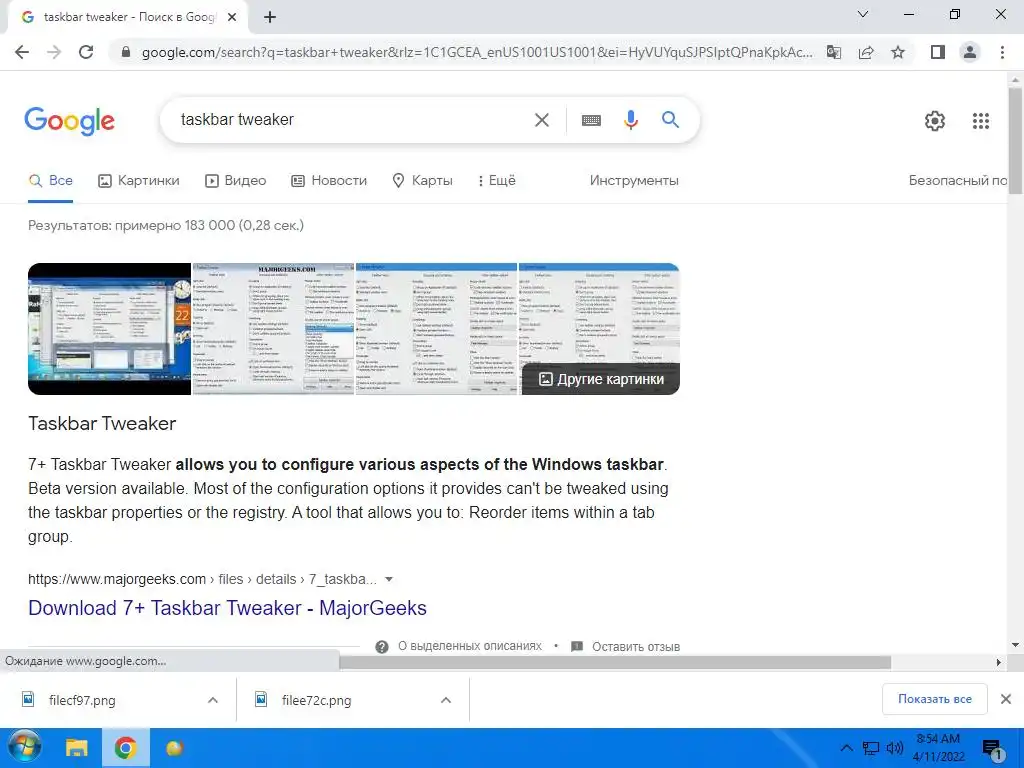
Task: Click the Chrome taskbar icon
Action: point(125,748)
